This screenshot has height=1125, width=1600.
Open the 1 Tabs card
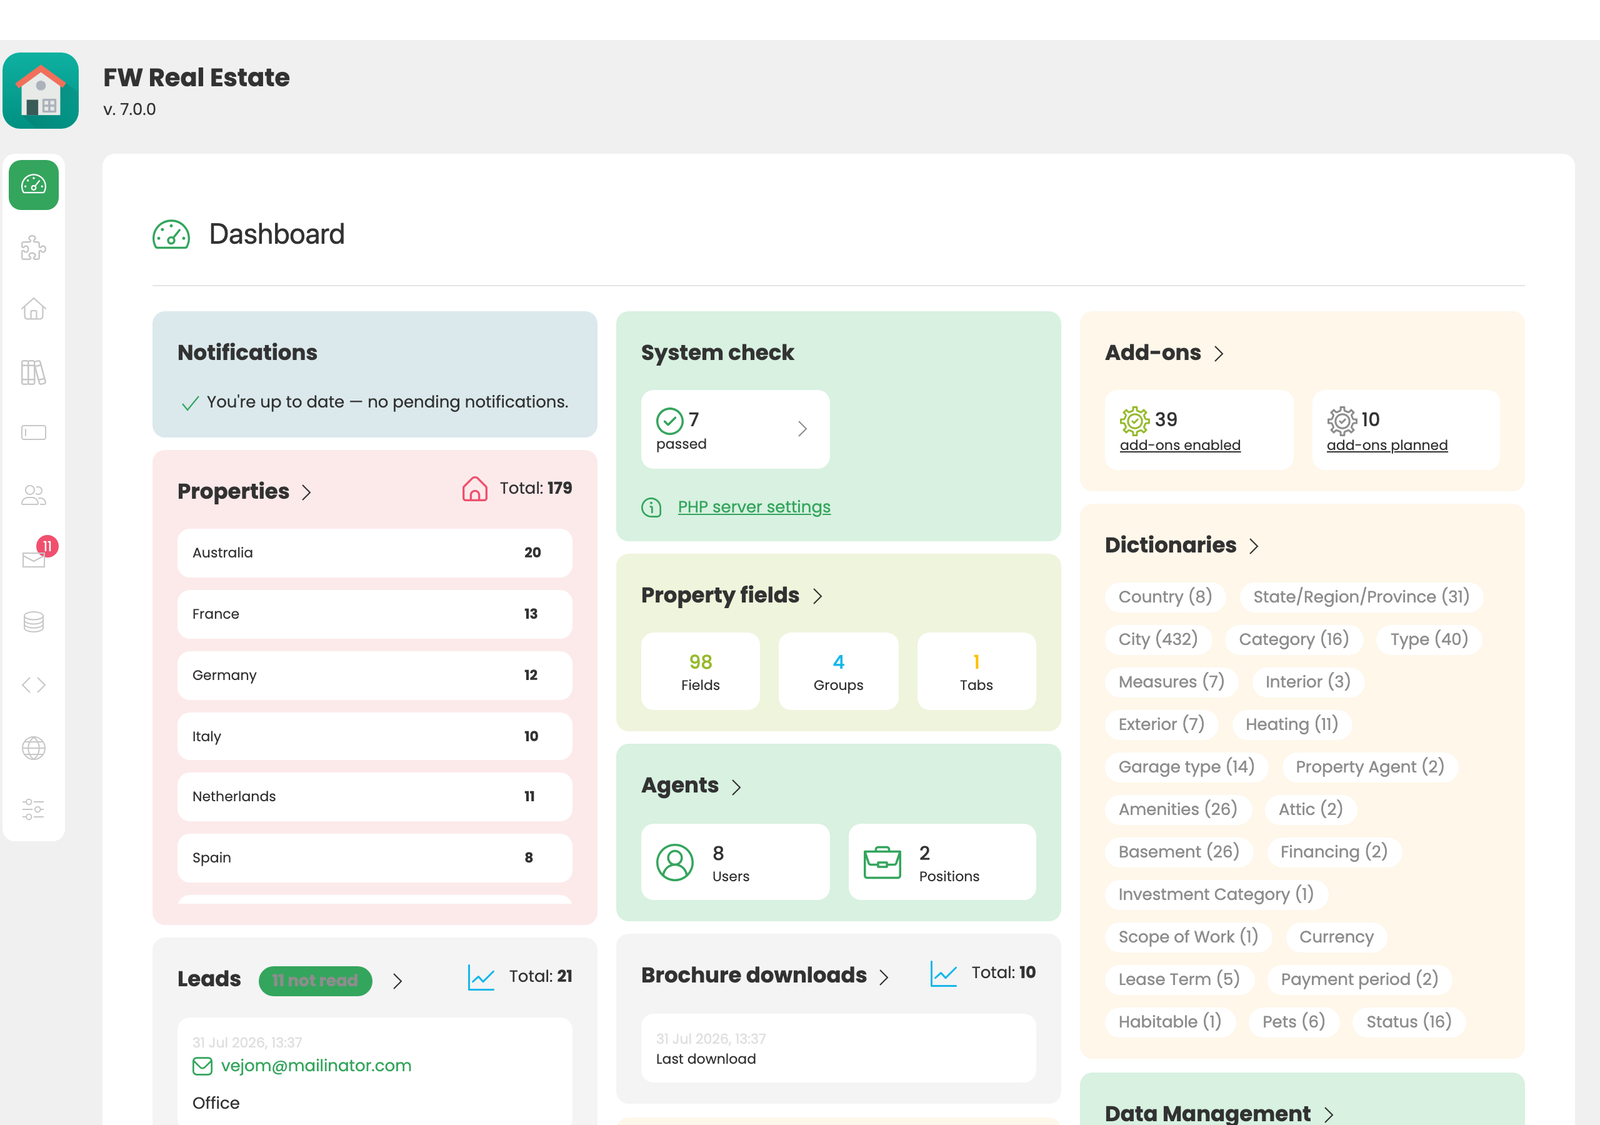click(976, 671)
